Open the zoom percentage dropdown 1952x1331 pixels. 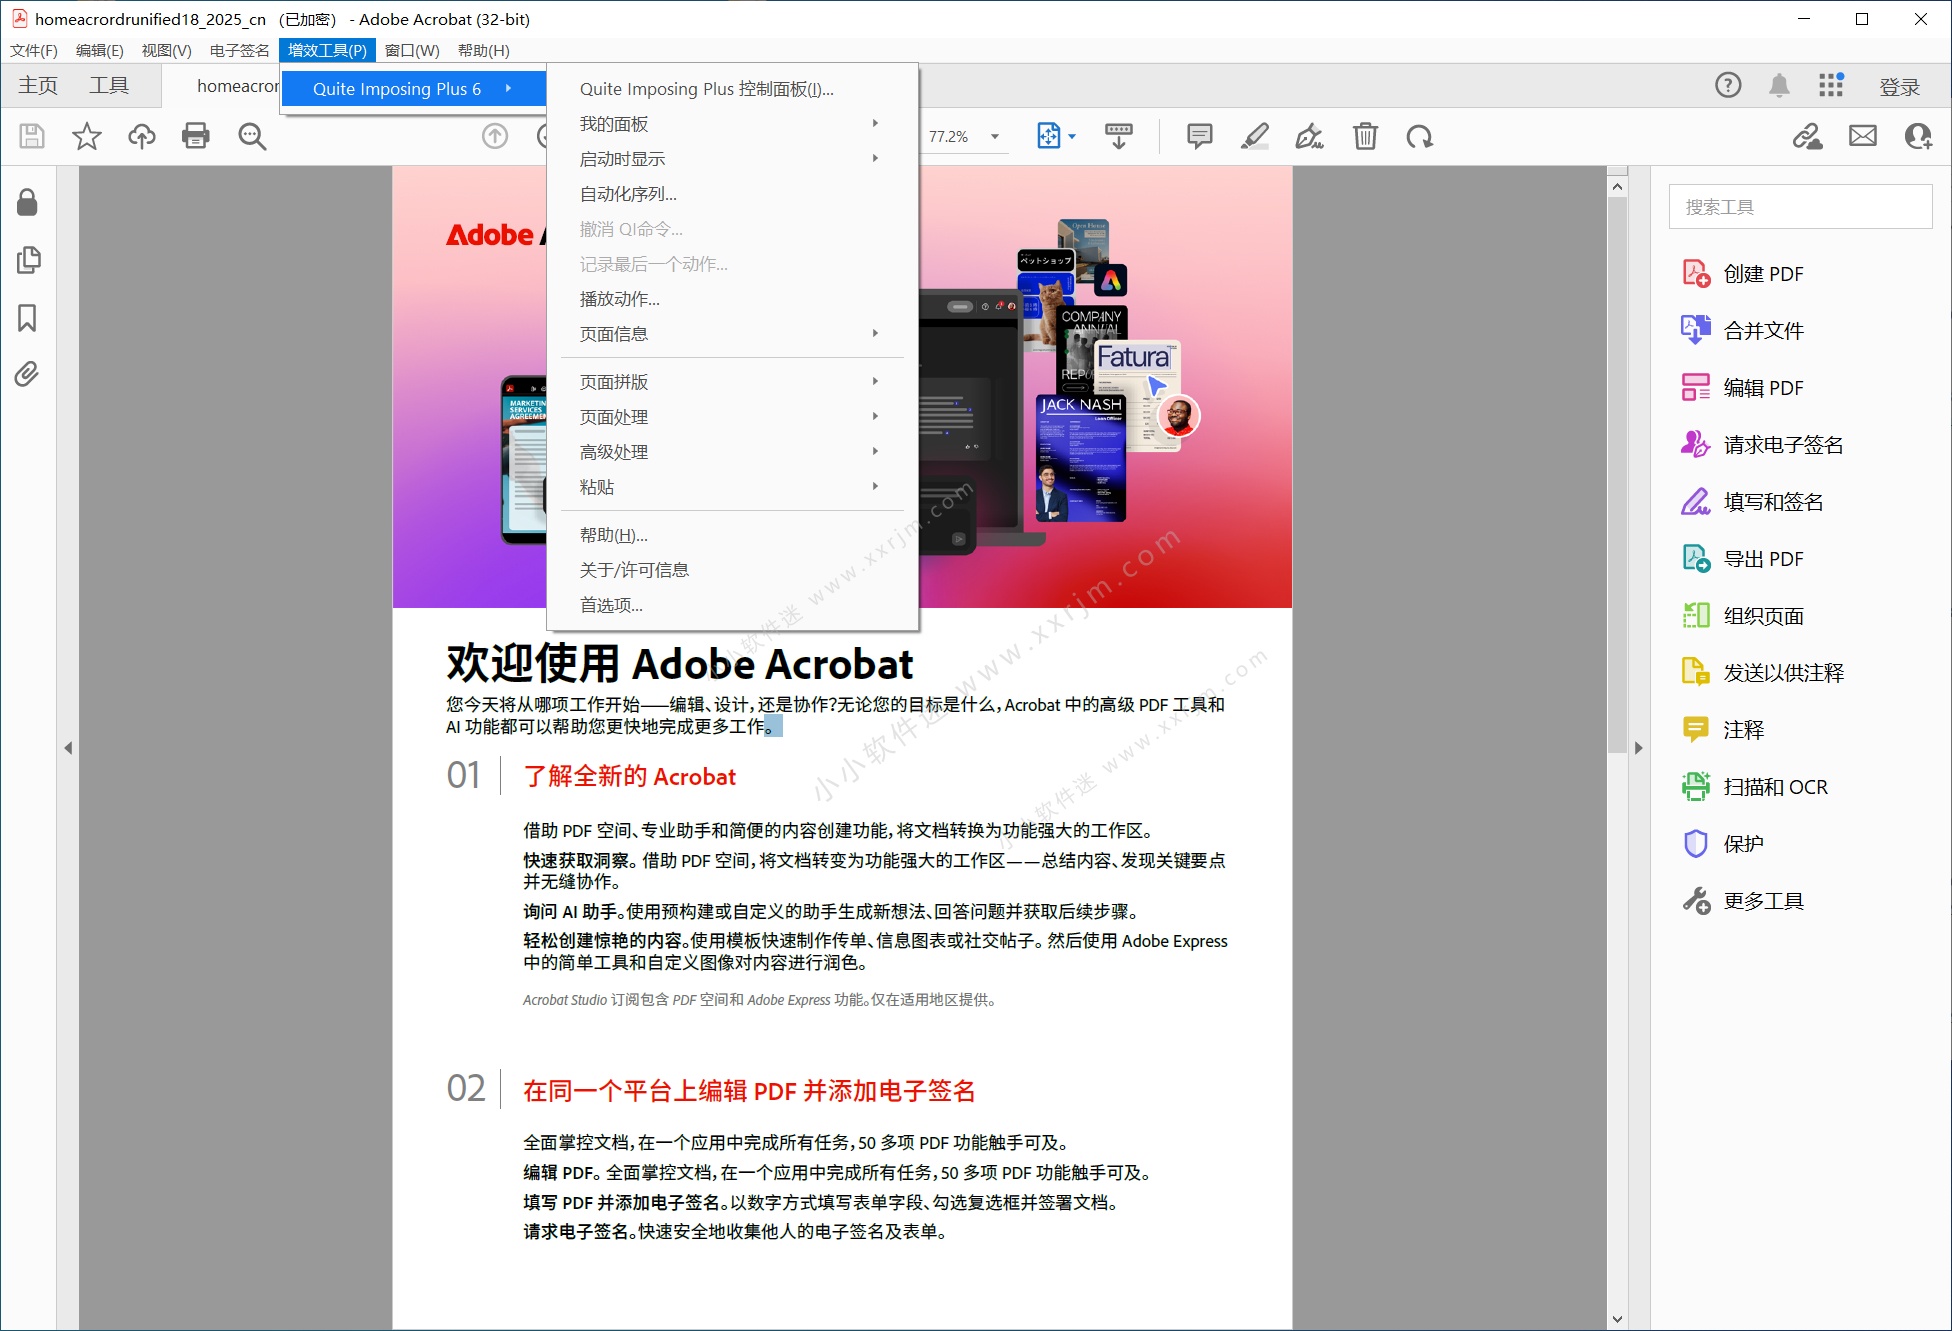[993, 136]
